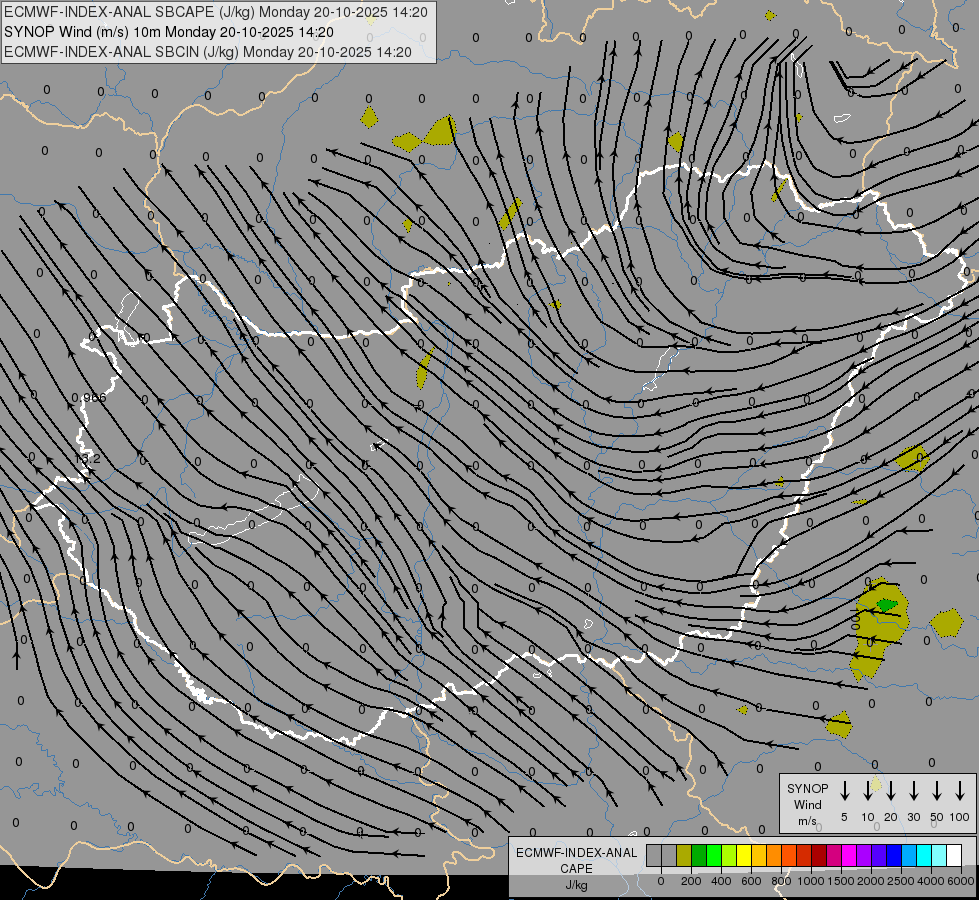Choose the pure yellow CAPE legend swatch
The height and width of the screenshot is (900, 979).
tap(744, 856)
